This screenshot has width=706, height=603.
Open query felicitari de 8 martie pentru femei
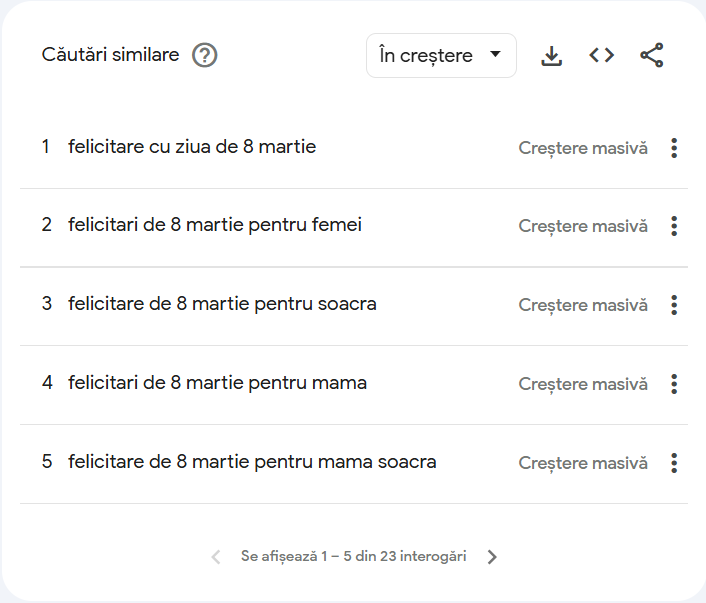coord(215,225)
